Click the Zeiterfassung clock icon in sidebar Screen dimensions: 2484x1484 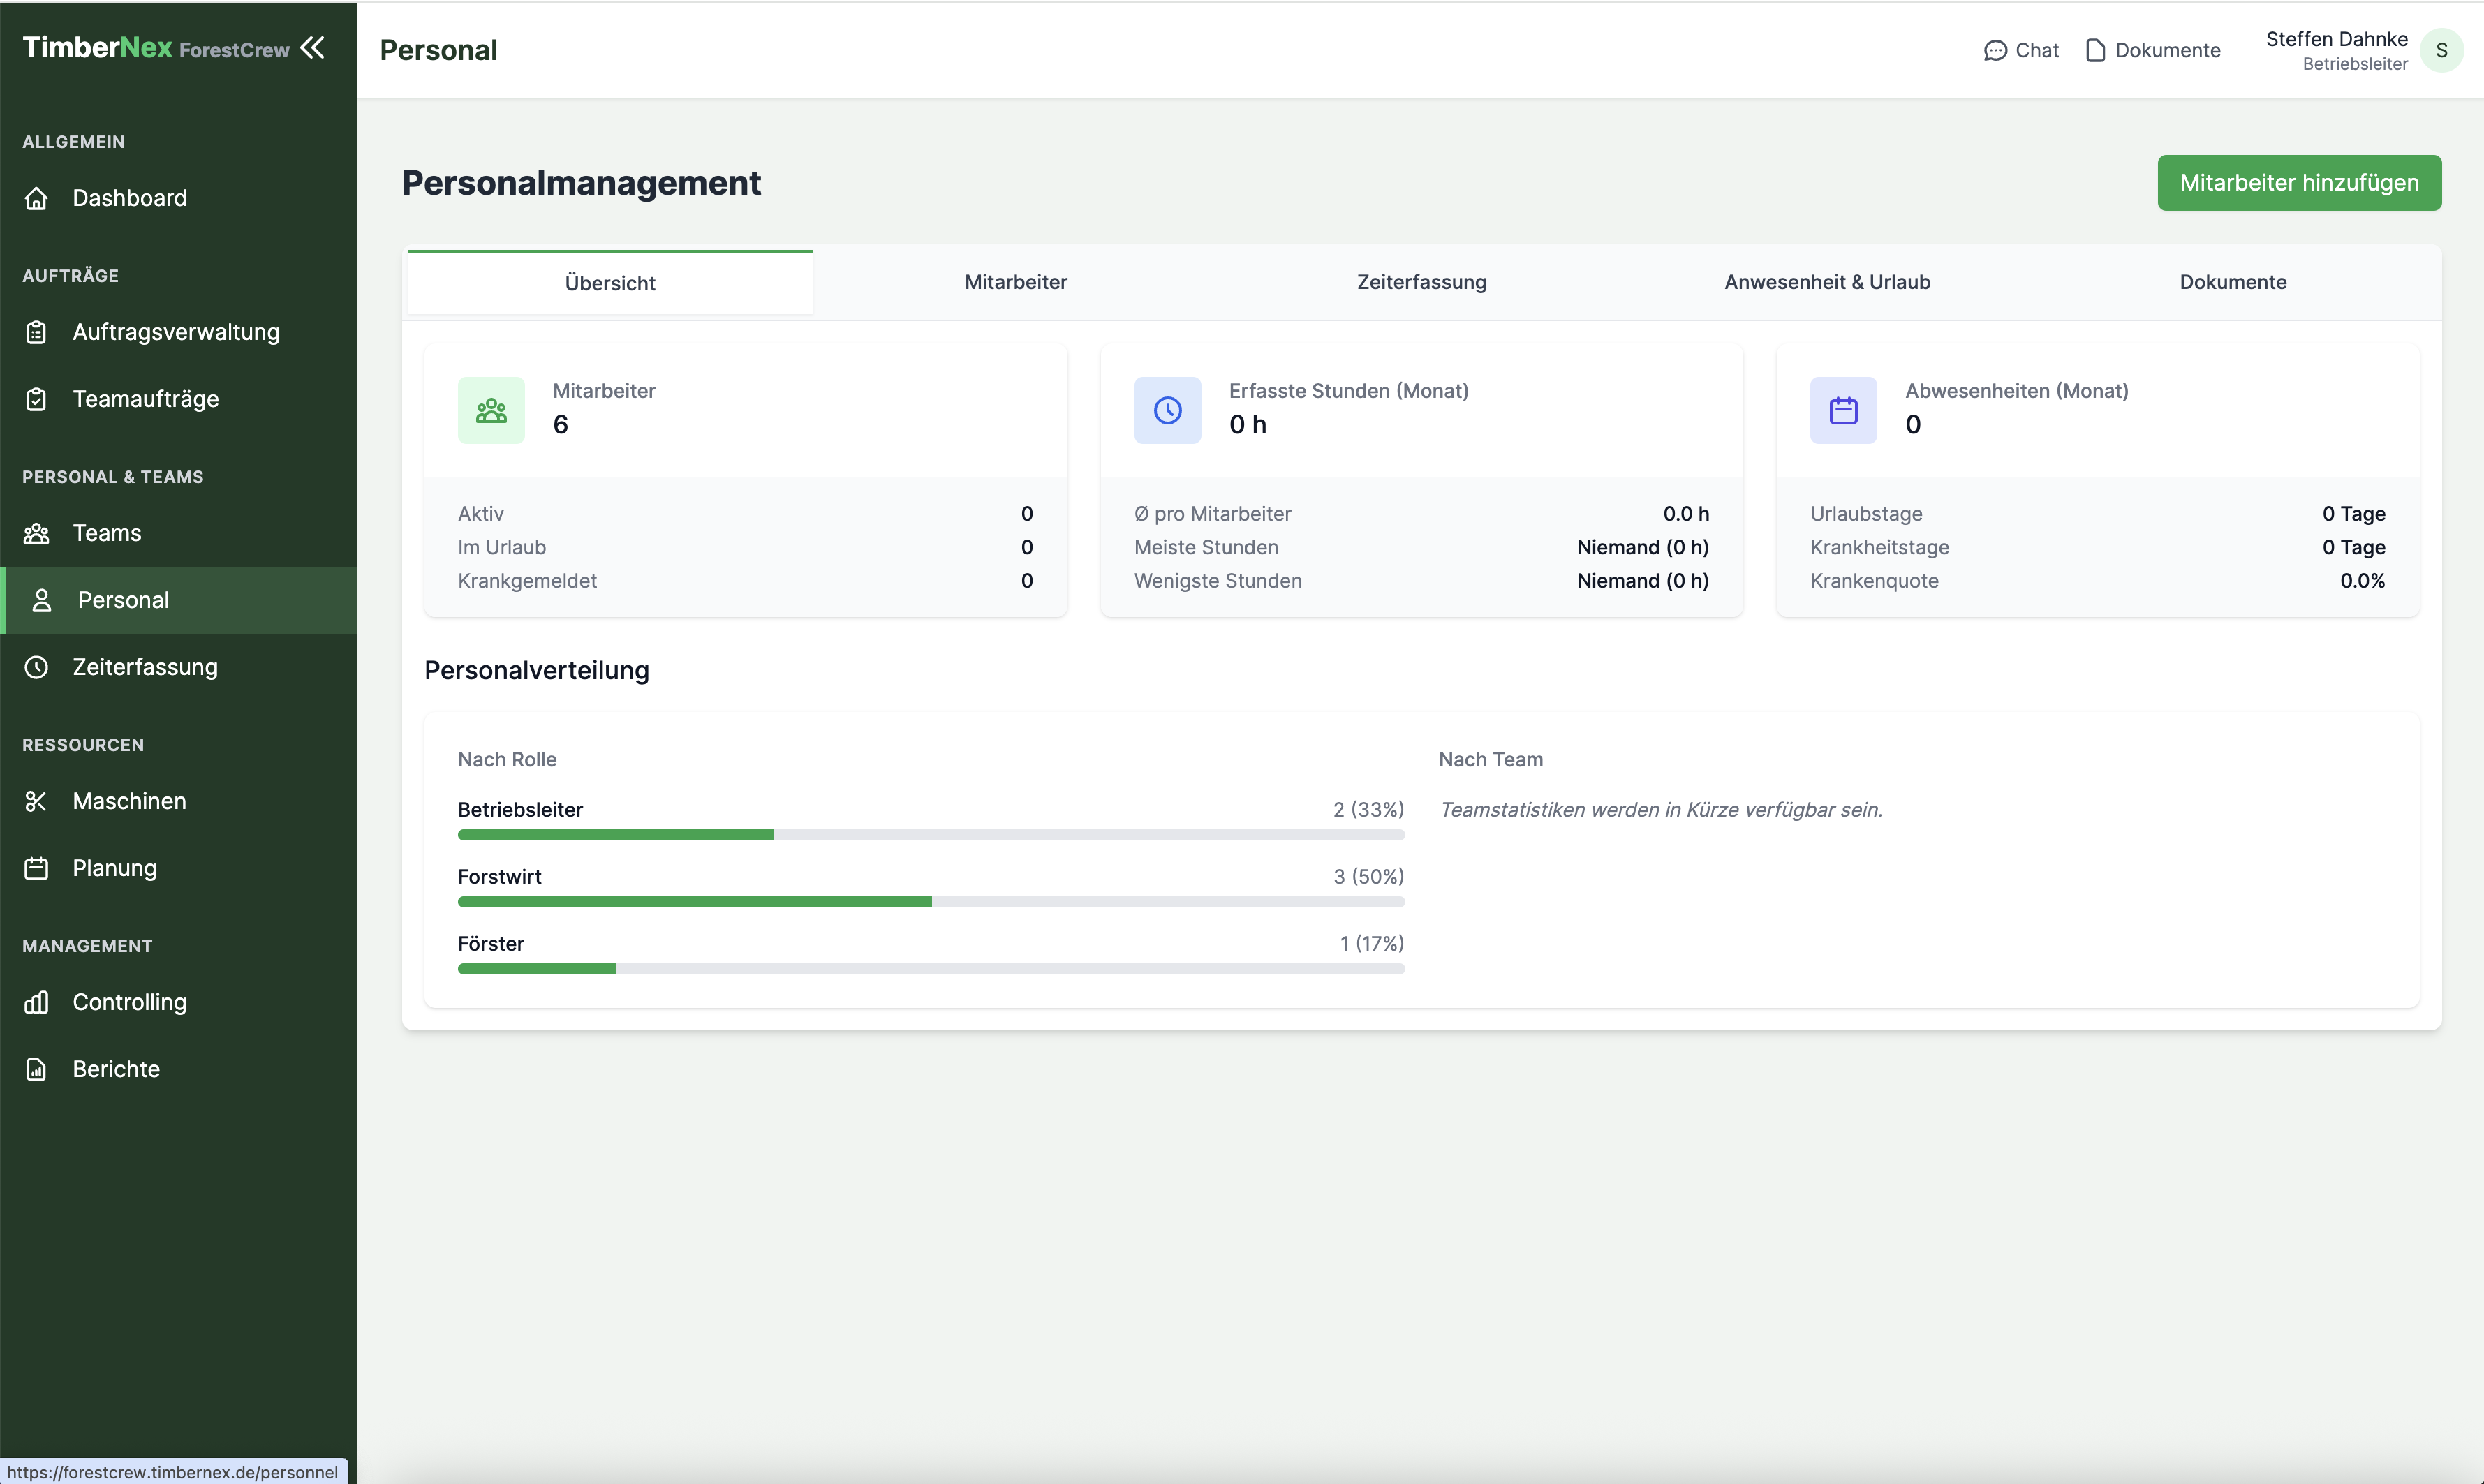(x=36, y=667)
